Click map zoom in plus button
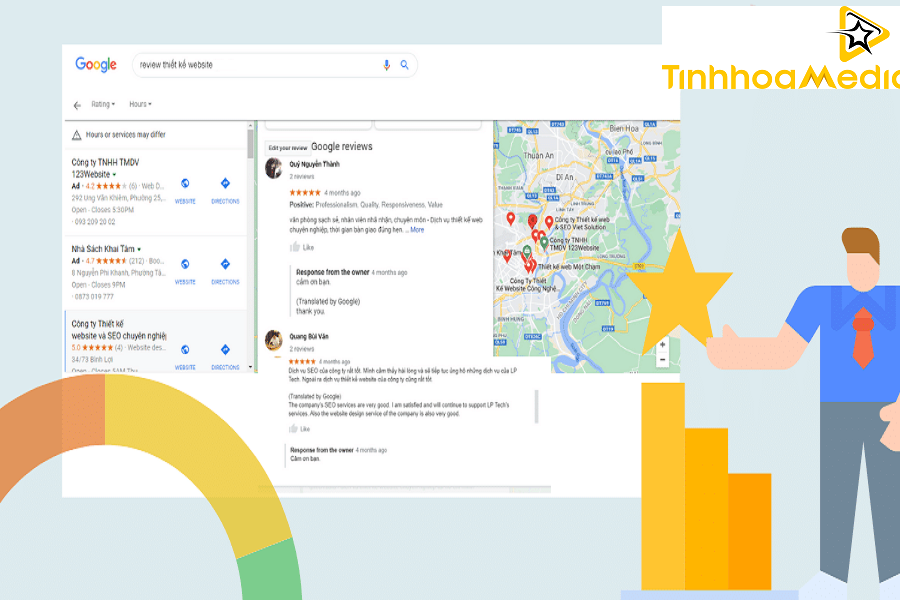Viewport: 900px width, 600px height. pos(662,344)
